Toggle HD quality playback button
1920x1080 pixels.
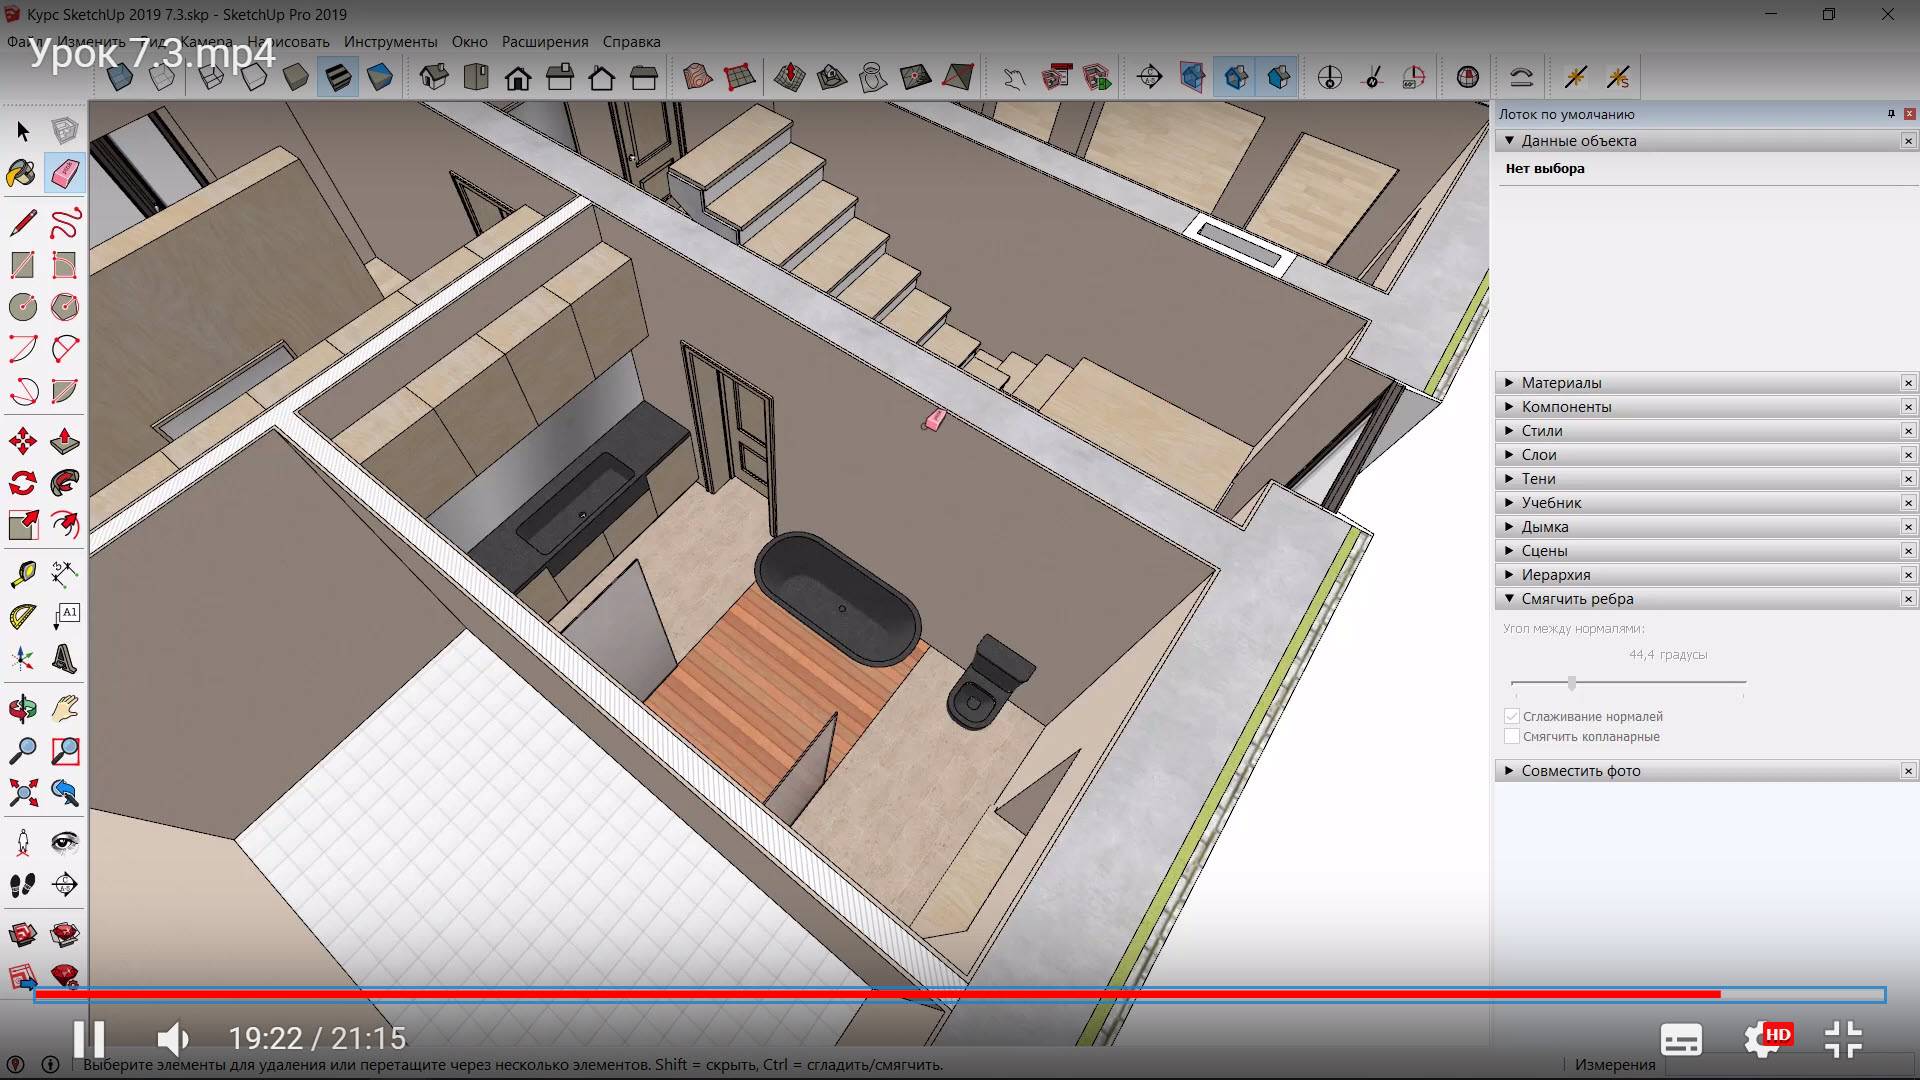coord(1771,1039)
